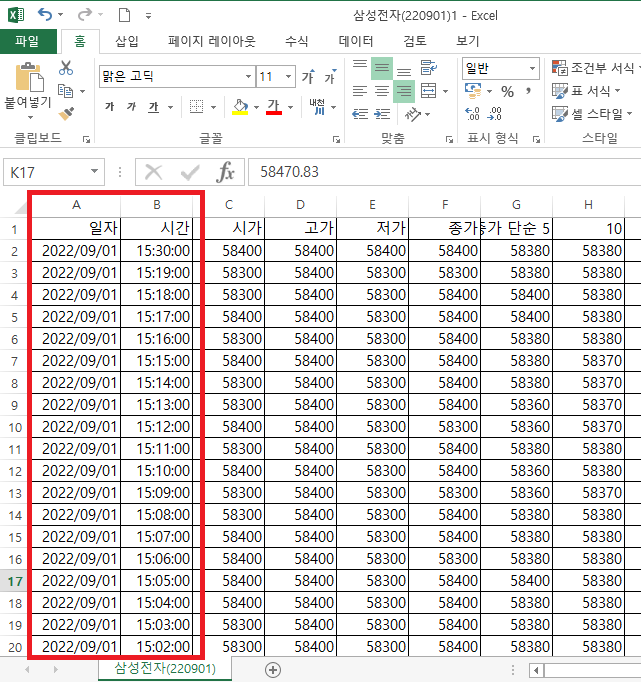Toggle Underline formatting
This screenshot has height=682, width=641.
tap(154, 107)
